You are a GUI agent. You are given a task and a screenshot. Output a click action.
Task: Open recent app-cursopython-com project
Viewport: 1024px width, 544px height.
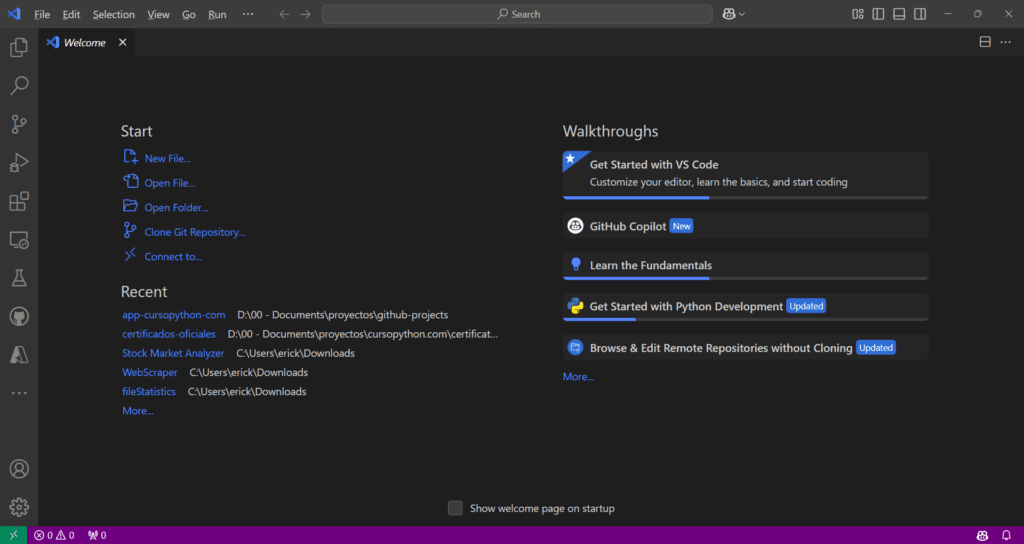click(x=174, y=315)
